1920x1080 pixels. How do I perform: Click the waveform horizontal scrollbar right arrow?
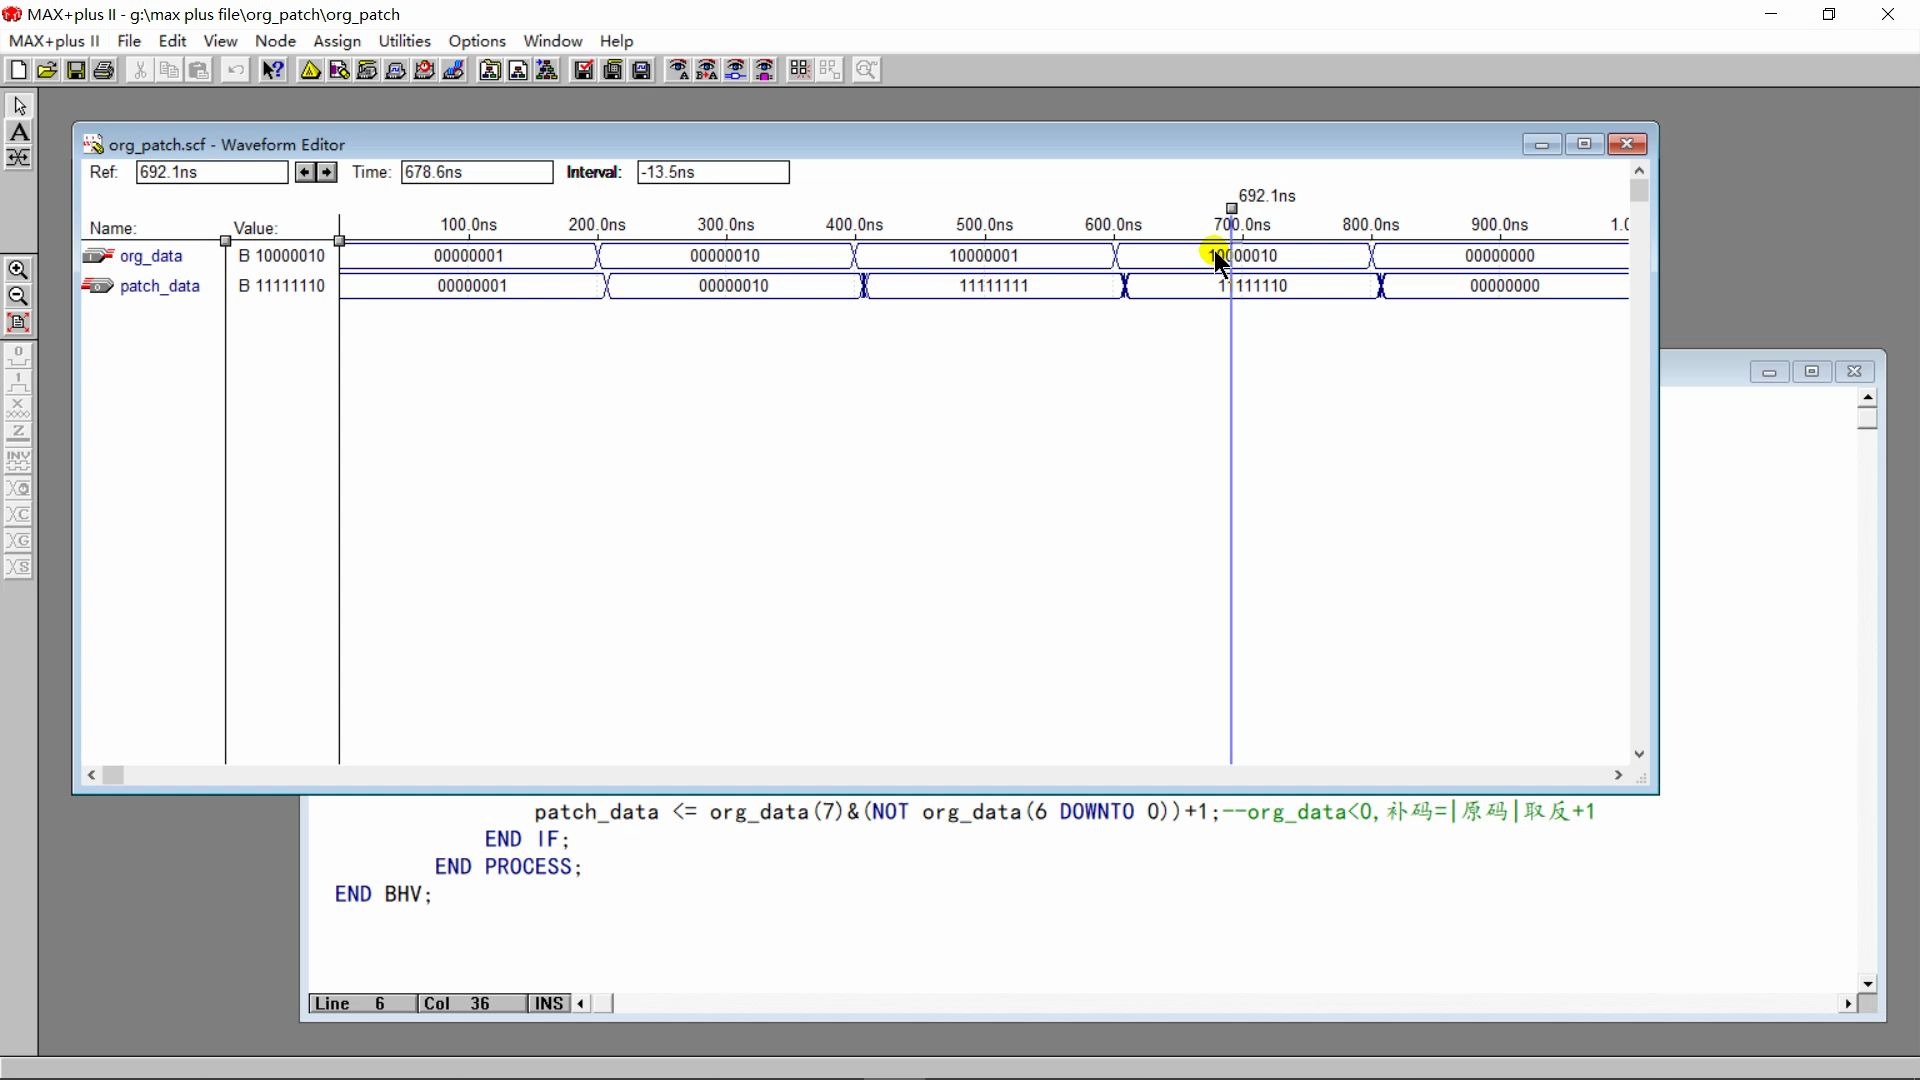1618,775
